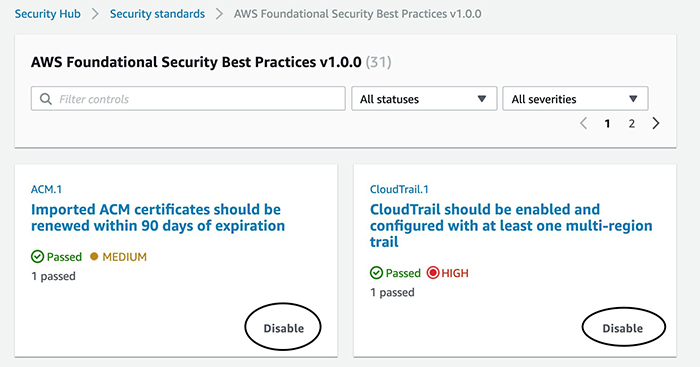Go to next page using right chevron
Image resolution: width=700 pixels, height=367 pixels.
point(655,123)
